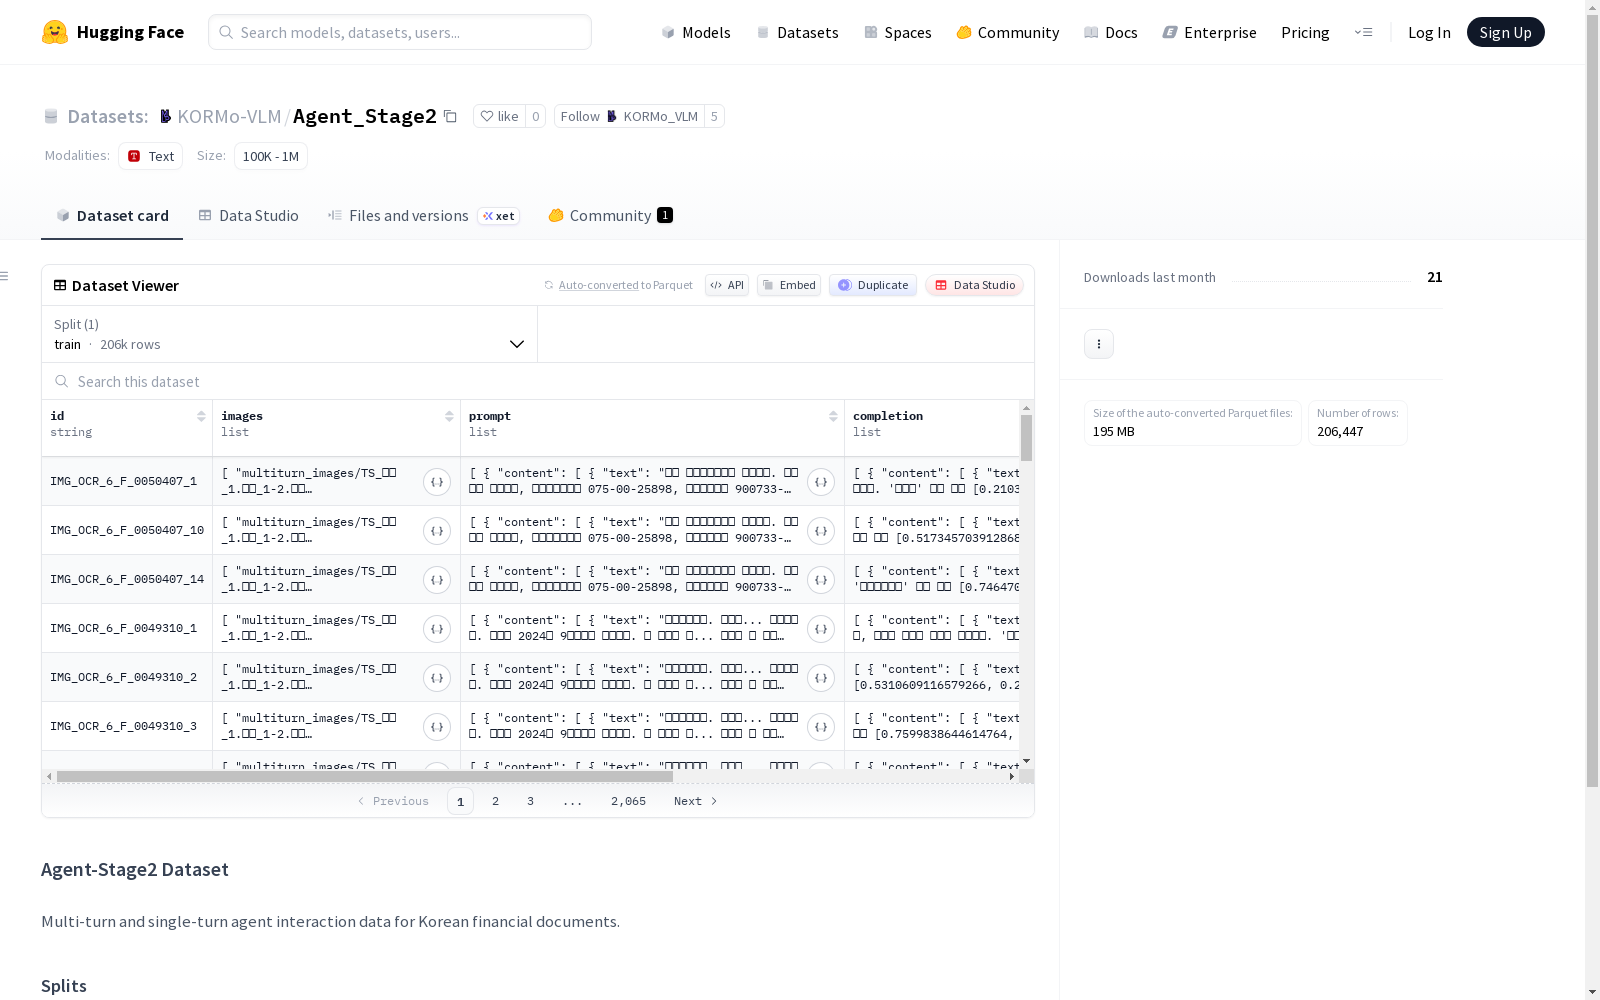This screenshot has height=1000, width=1600.
Task: Click the table's horizontal scrollbar
Action: pos(365,776)
